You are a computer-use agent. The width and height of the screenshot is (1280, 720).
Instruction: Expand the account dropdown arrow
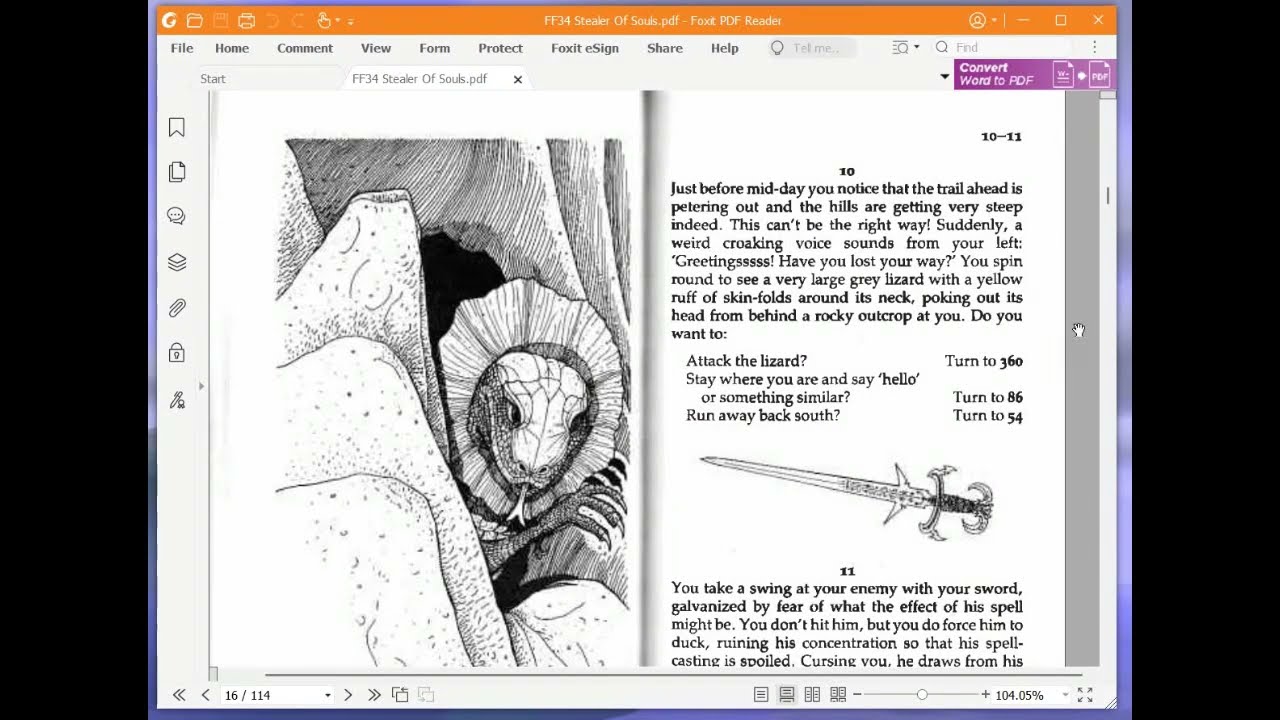(994, 21)
